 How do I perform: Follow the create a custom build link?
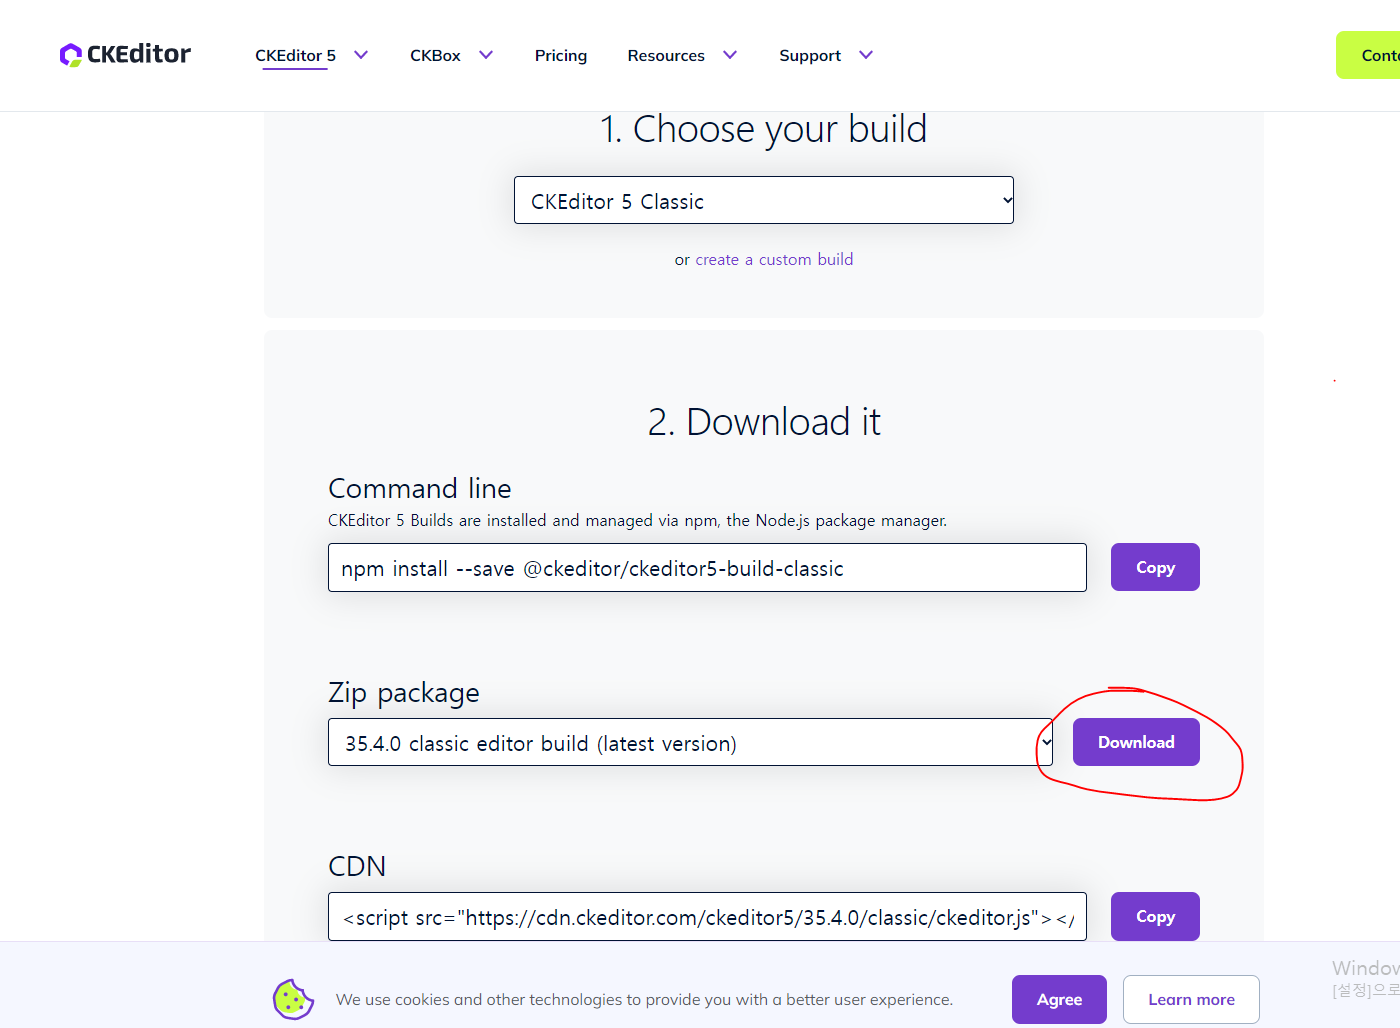(x=774, y=259)
